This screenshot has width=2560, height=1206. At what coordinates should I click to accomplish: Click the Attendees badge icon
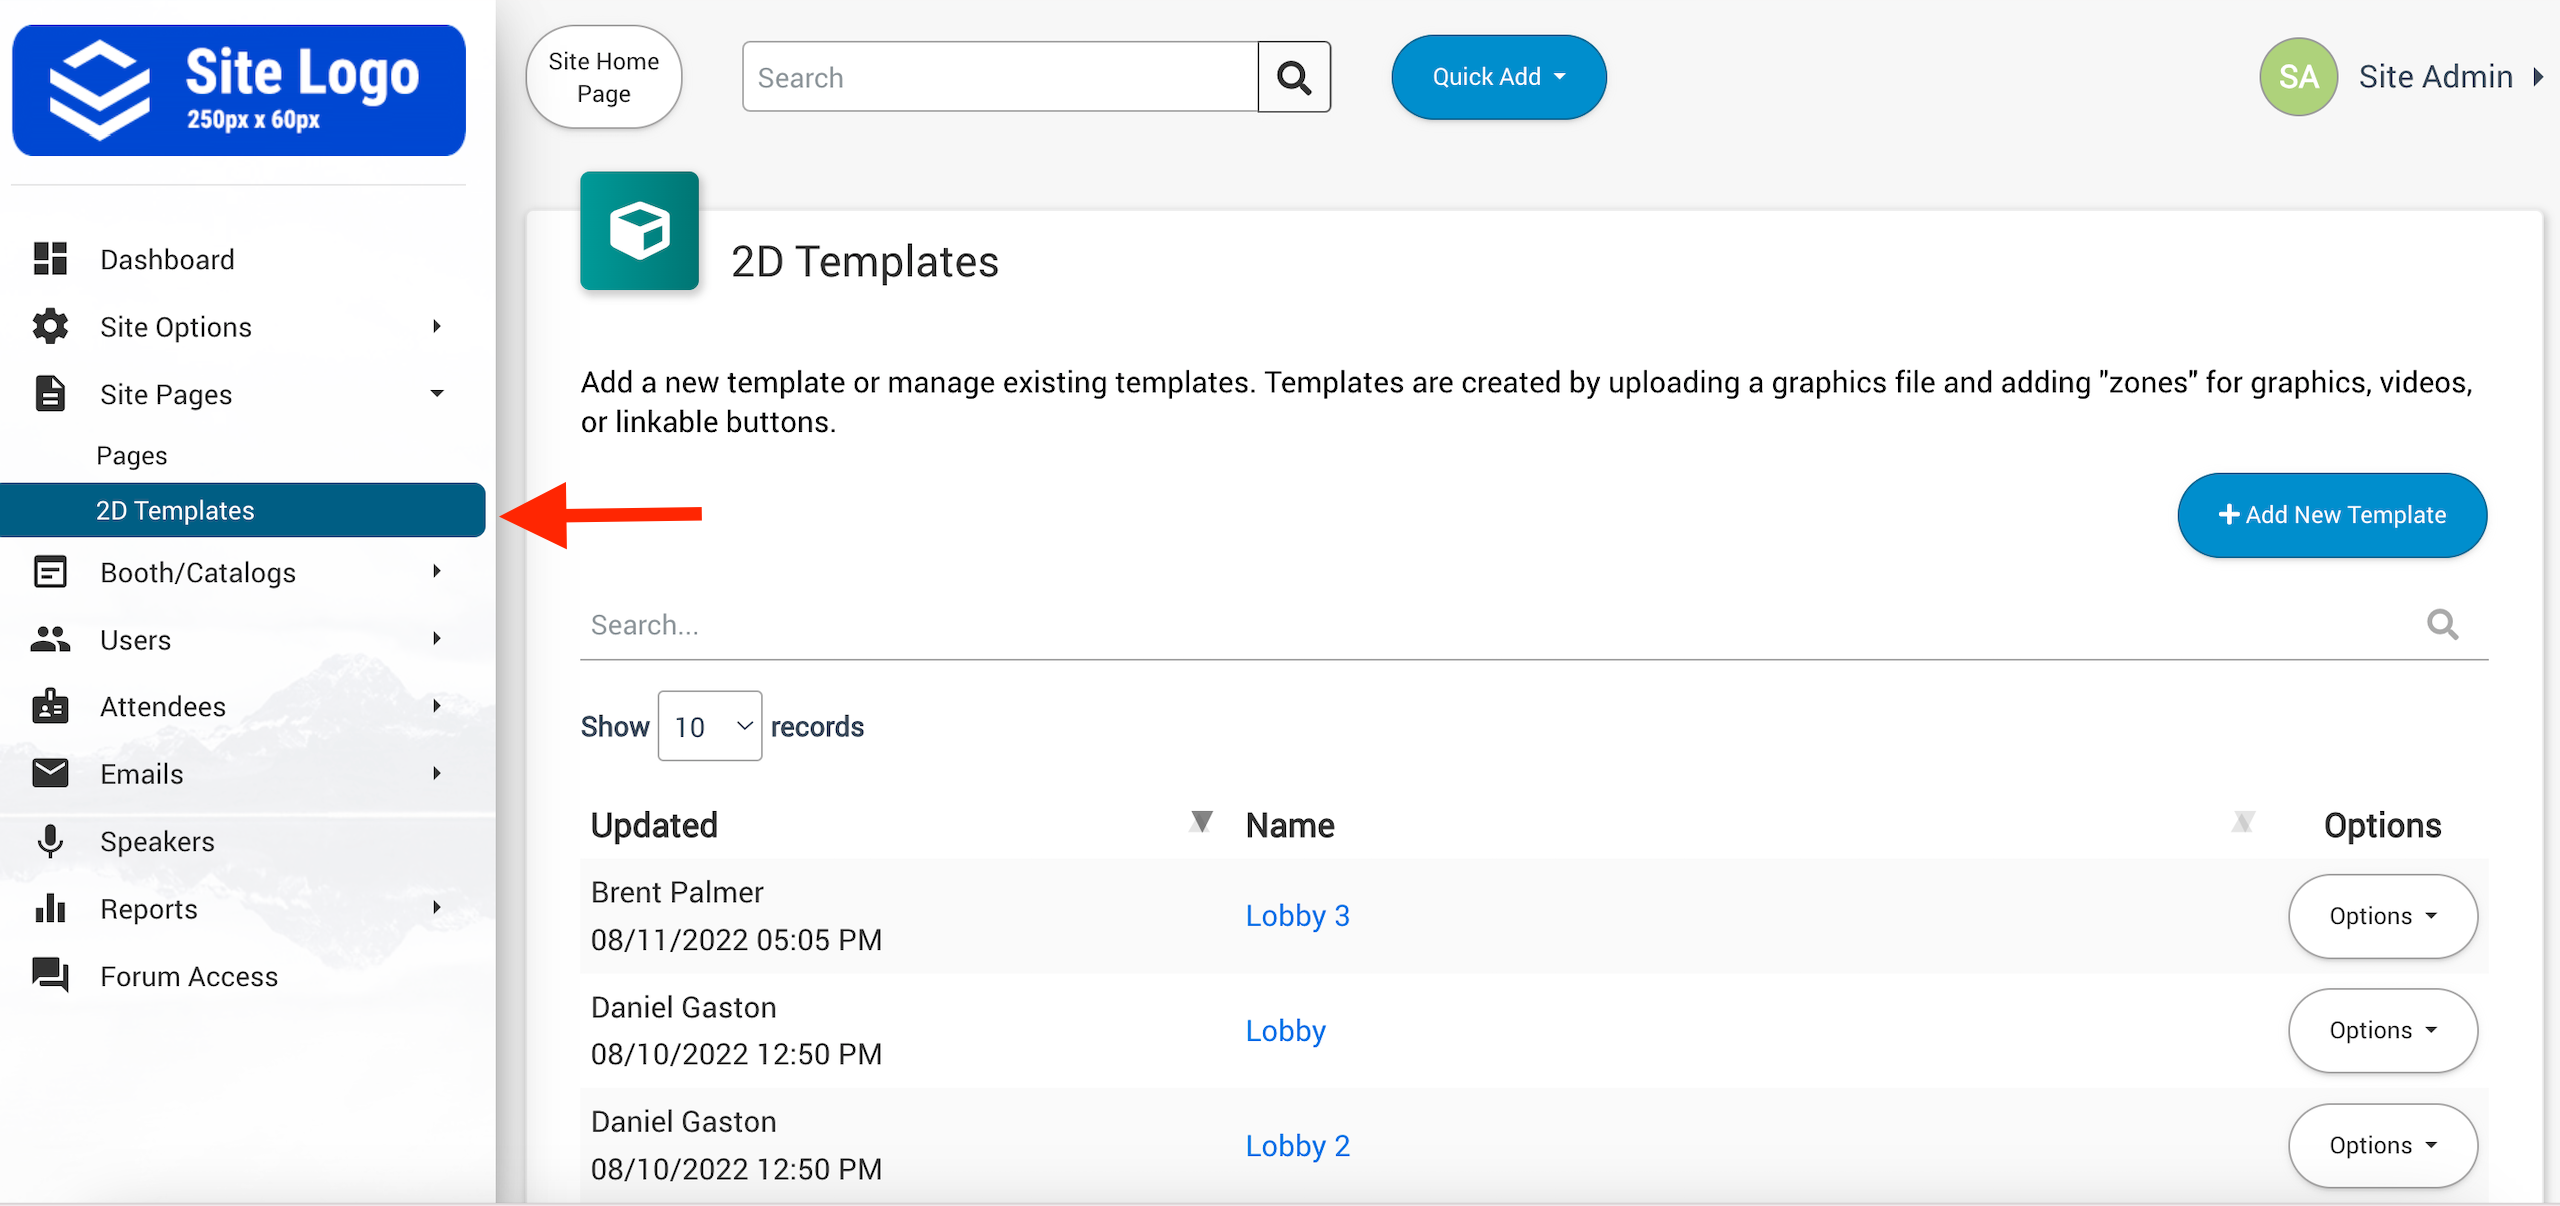[x=50, y=706]
